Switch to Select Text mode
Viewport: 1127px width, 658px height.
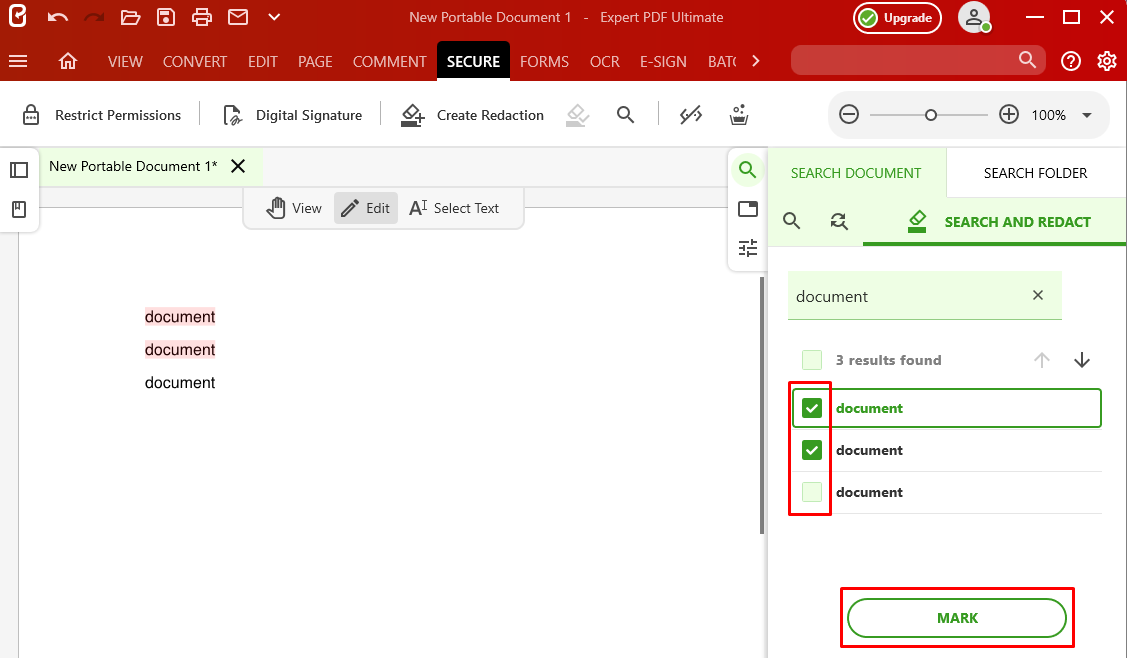[x=454, y=208]
